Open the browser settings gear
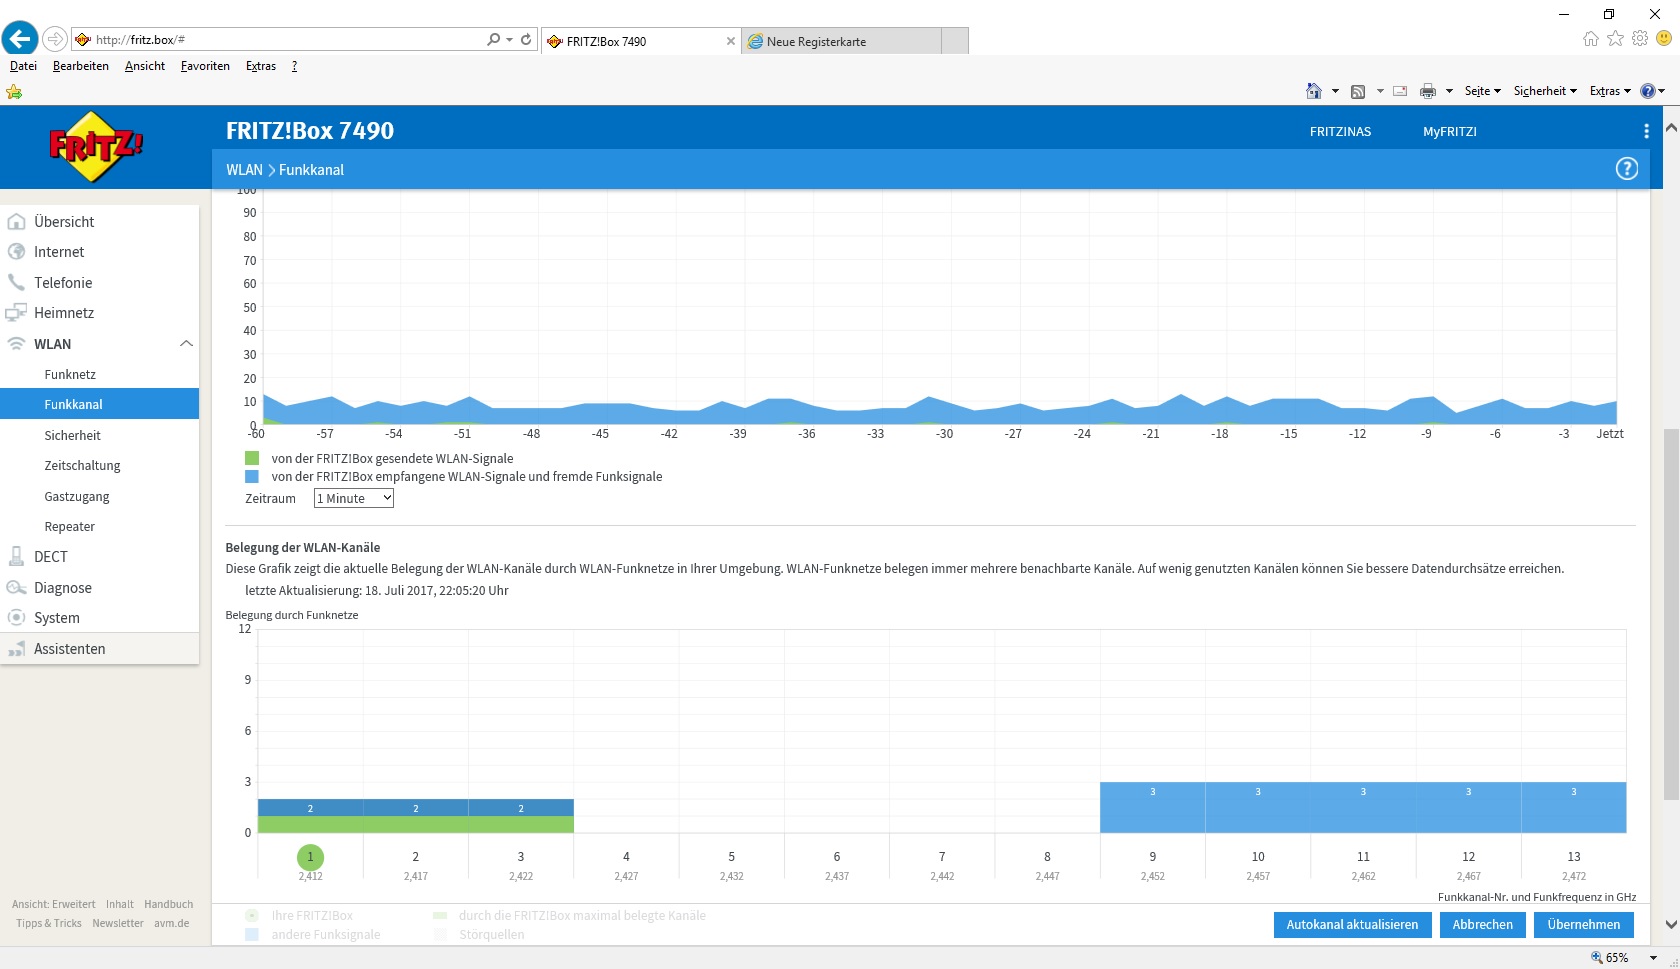The image size is (1680, 969). point(1640,38)
